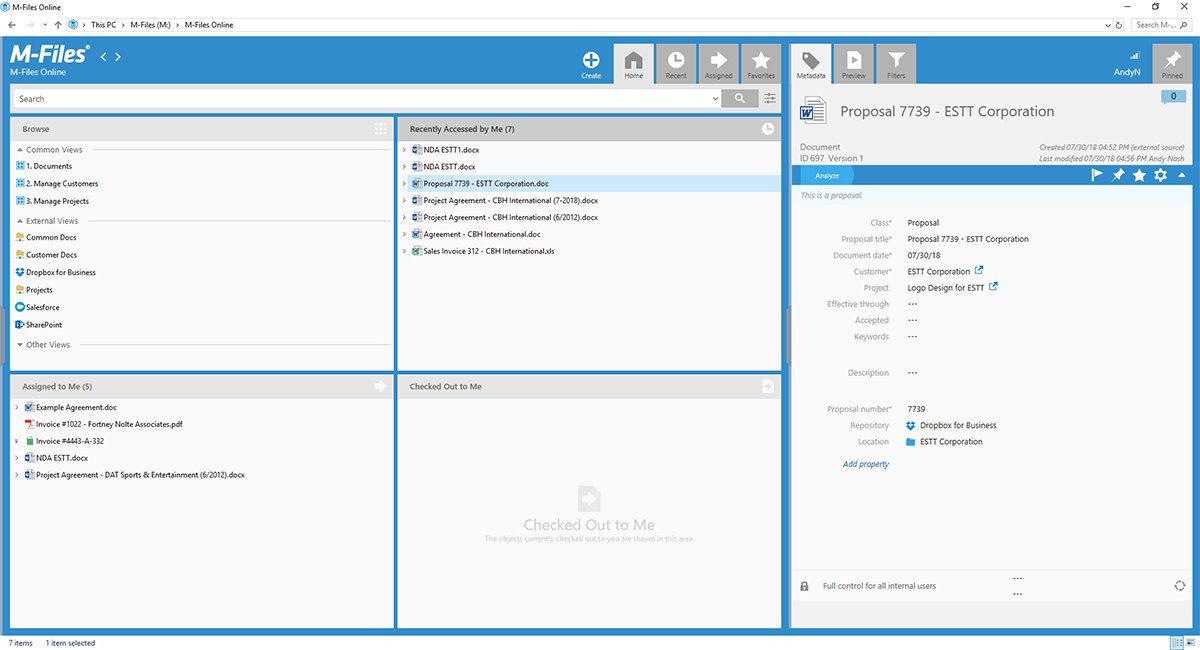
Task: Open search refinement options with sliders icon
Action: 770,98
